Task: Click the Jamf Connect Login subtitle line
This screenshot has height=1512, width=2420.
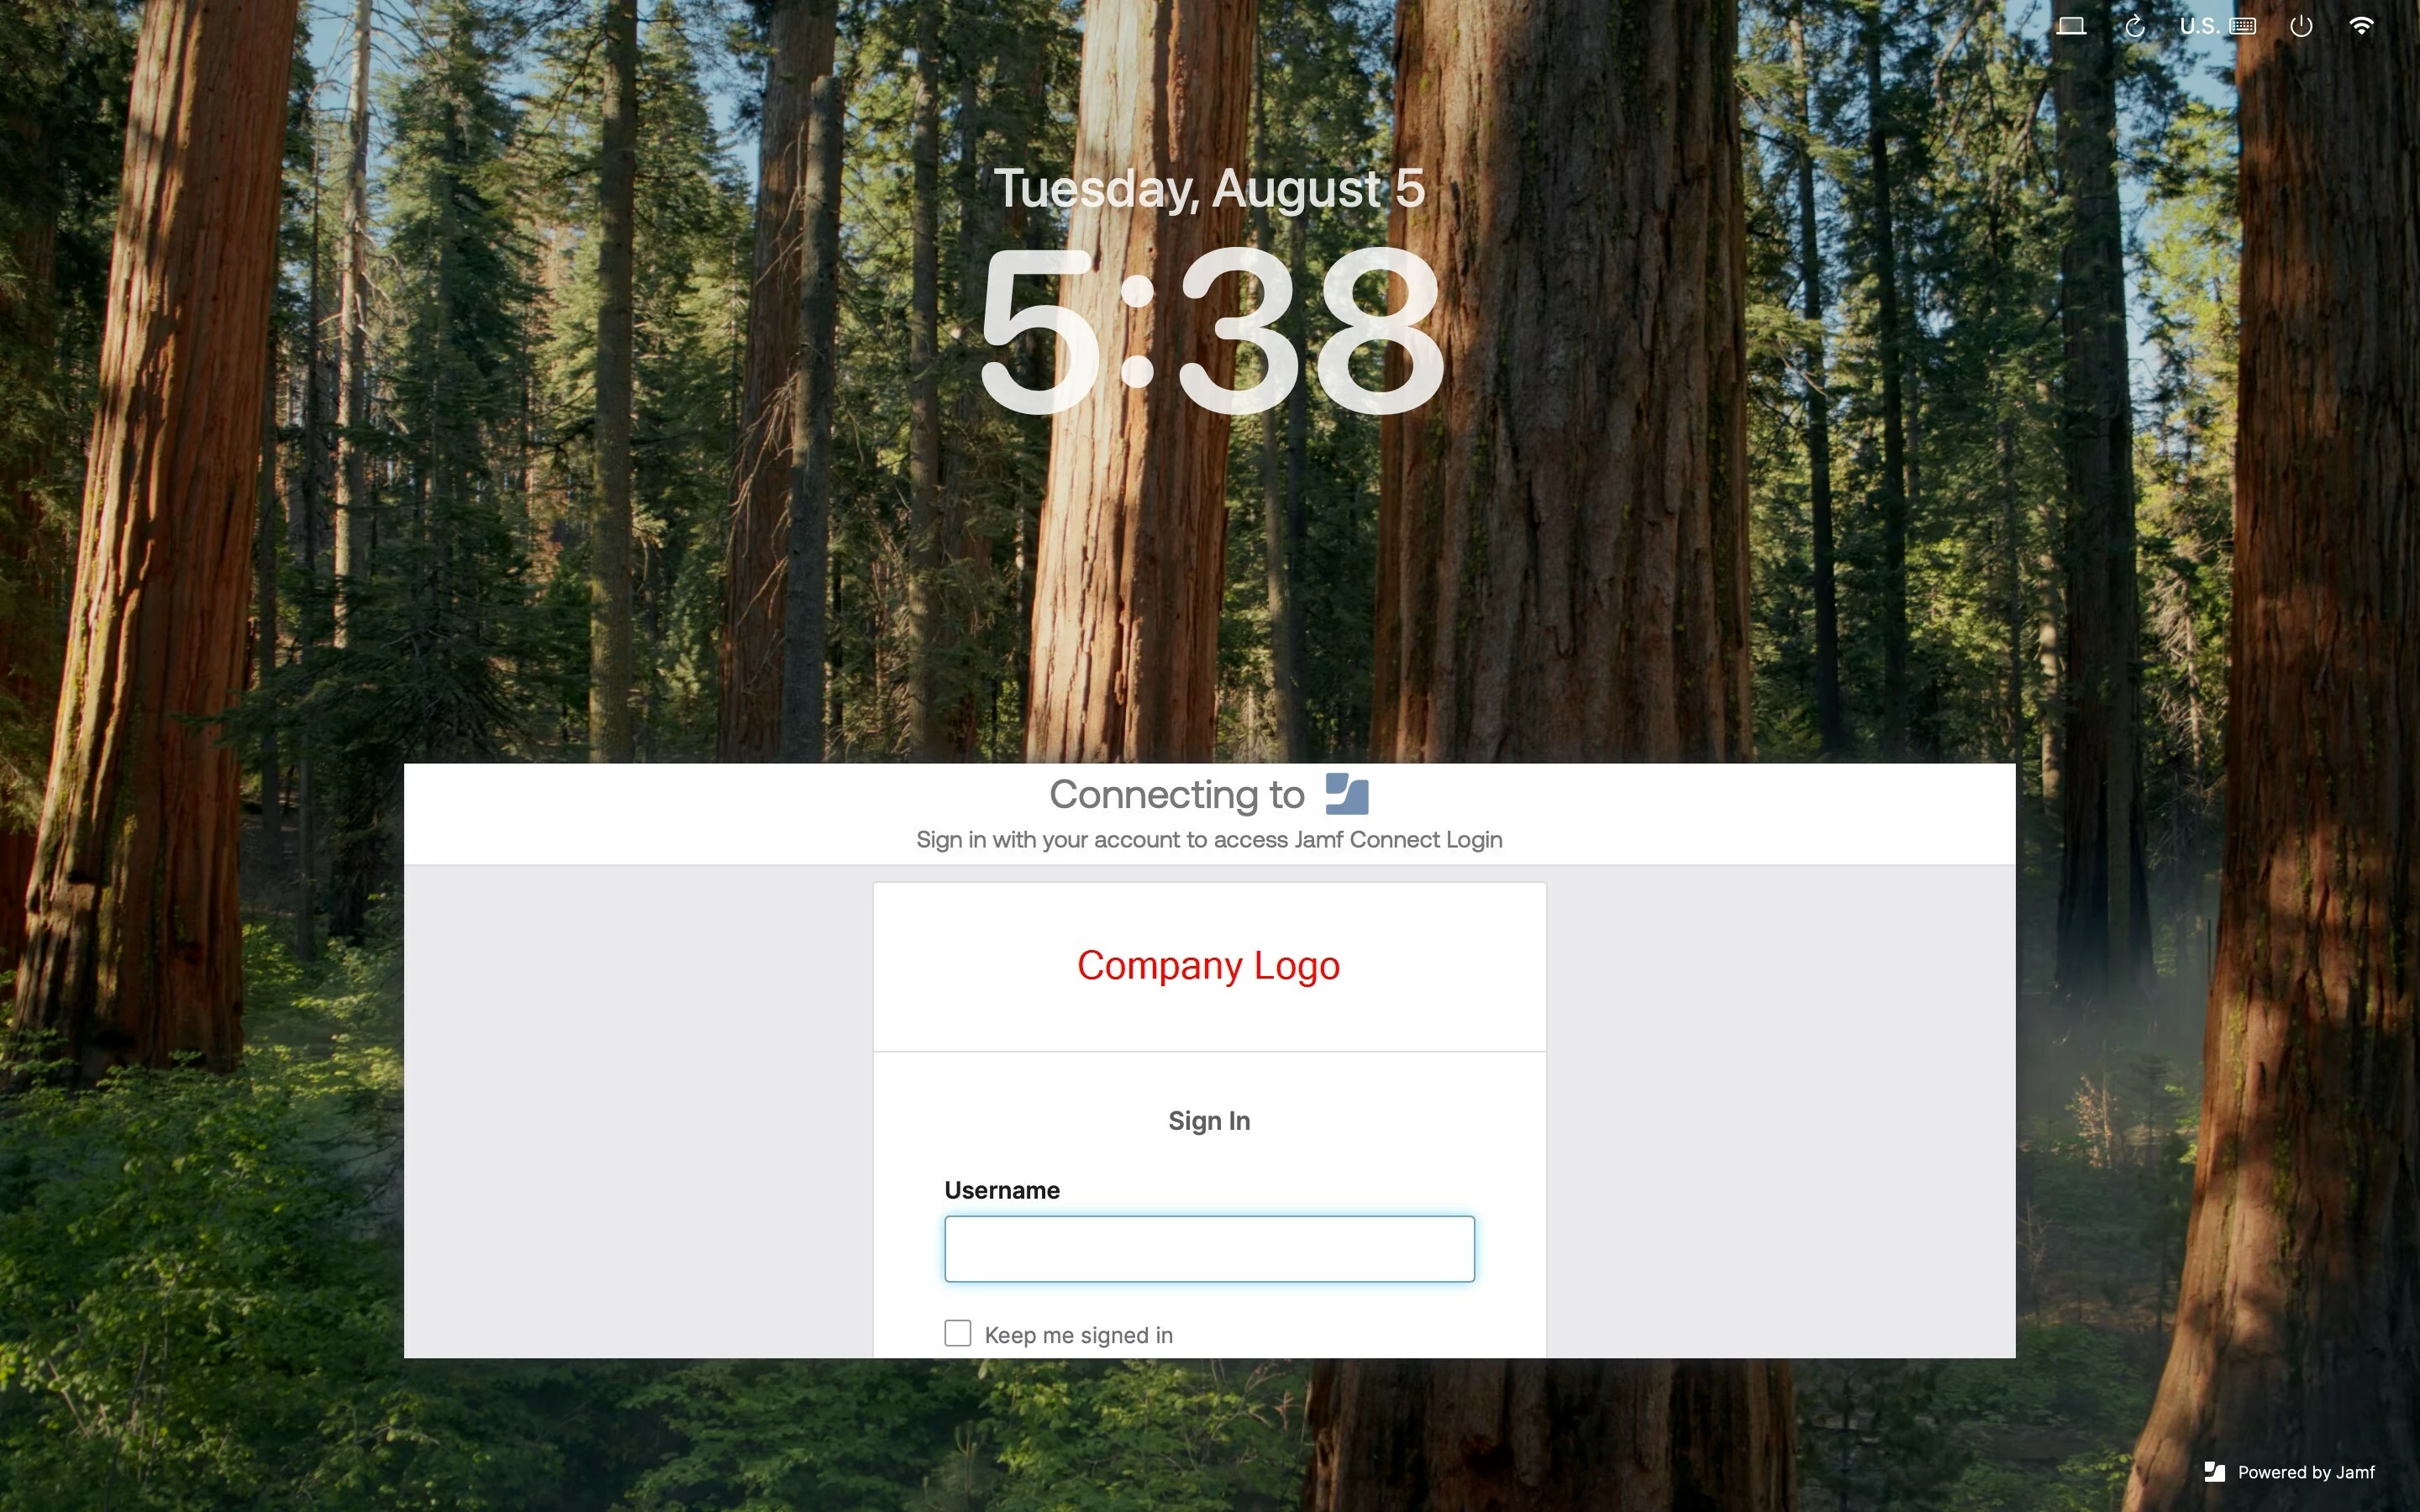Action: [1209, 840]
